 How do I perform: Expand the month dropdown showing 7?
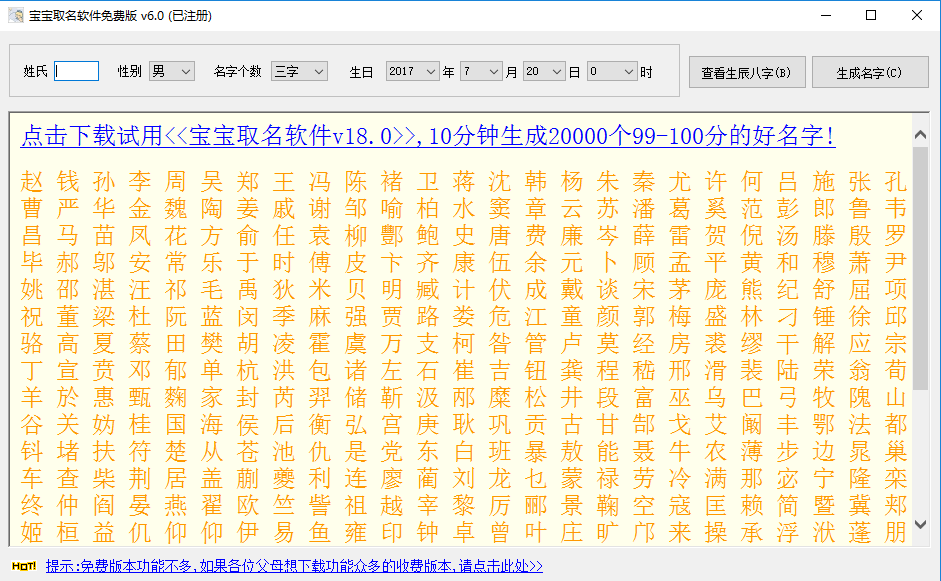[480, 71]
